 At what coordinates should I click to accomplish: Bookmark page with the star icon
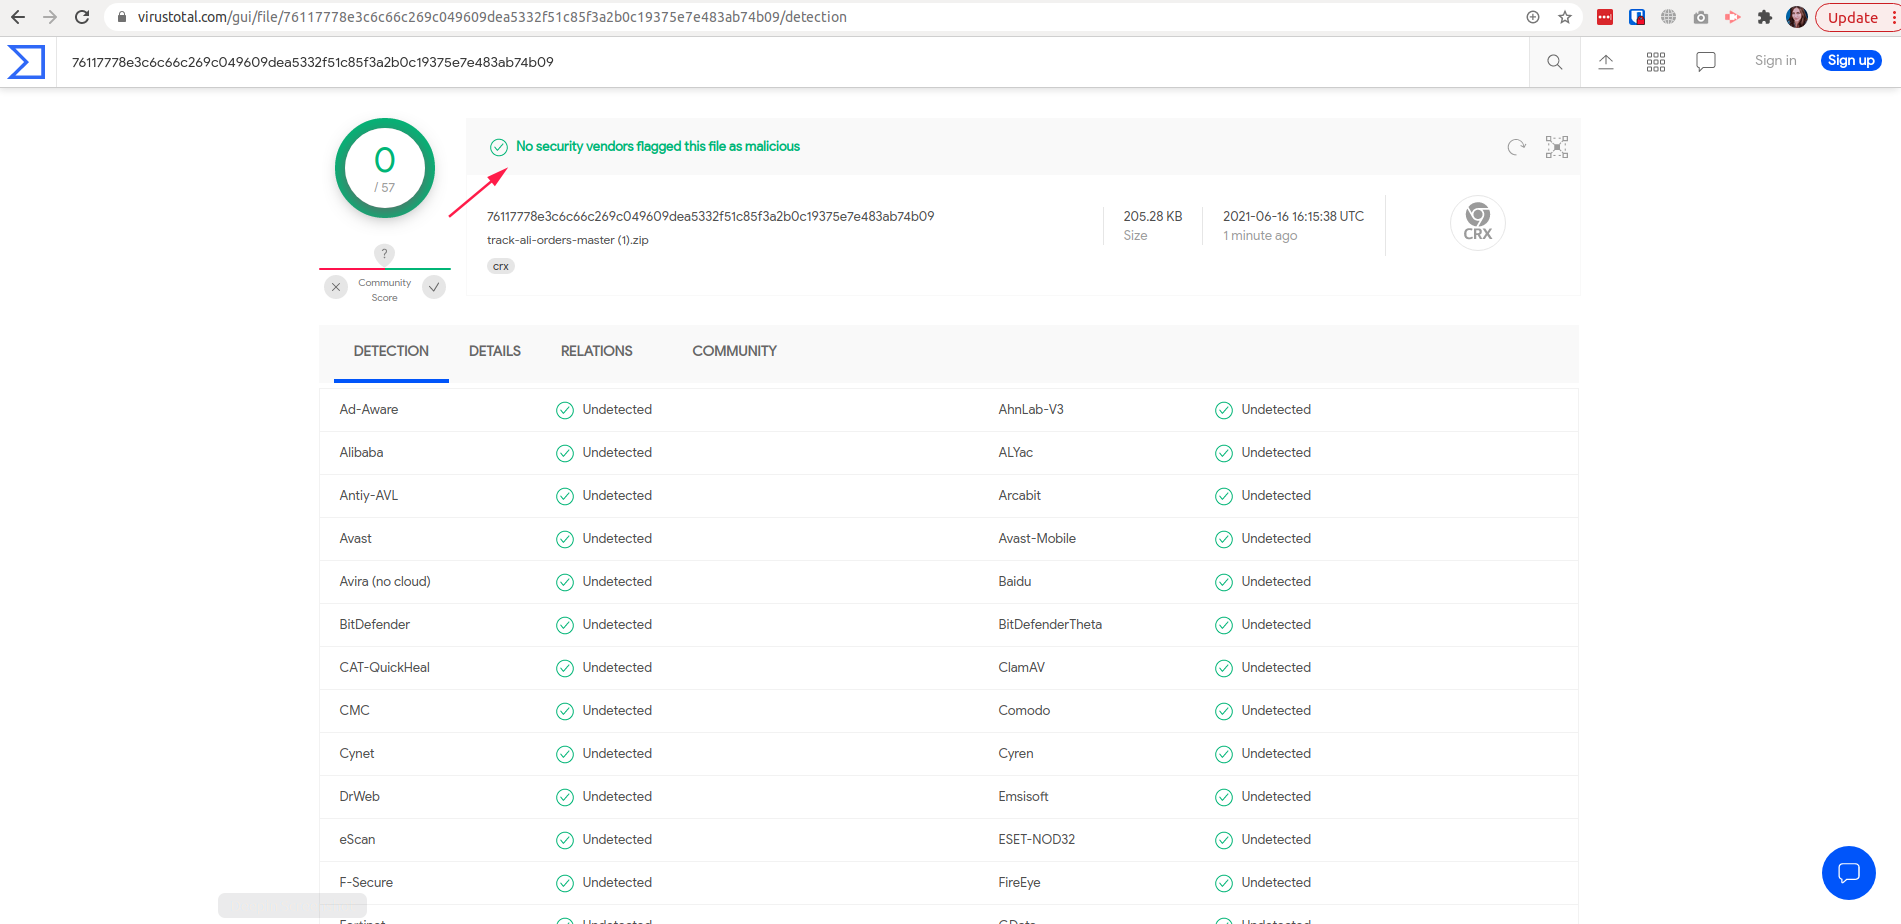pos(1565,17)
